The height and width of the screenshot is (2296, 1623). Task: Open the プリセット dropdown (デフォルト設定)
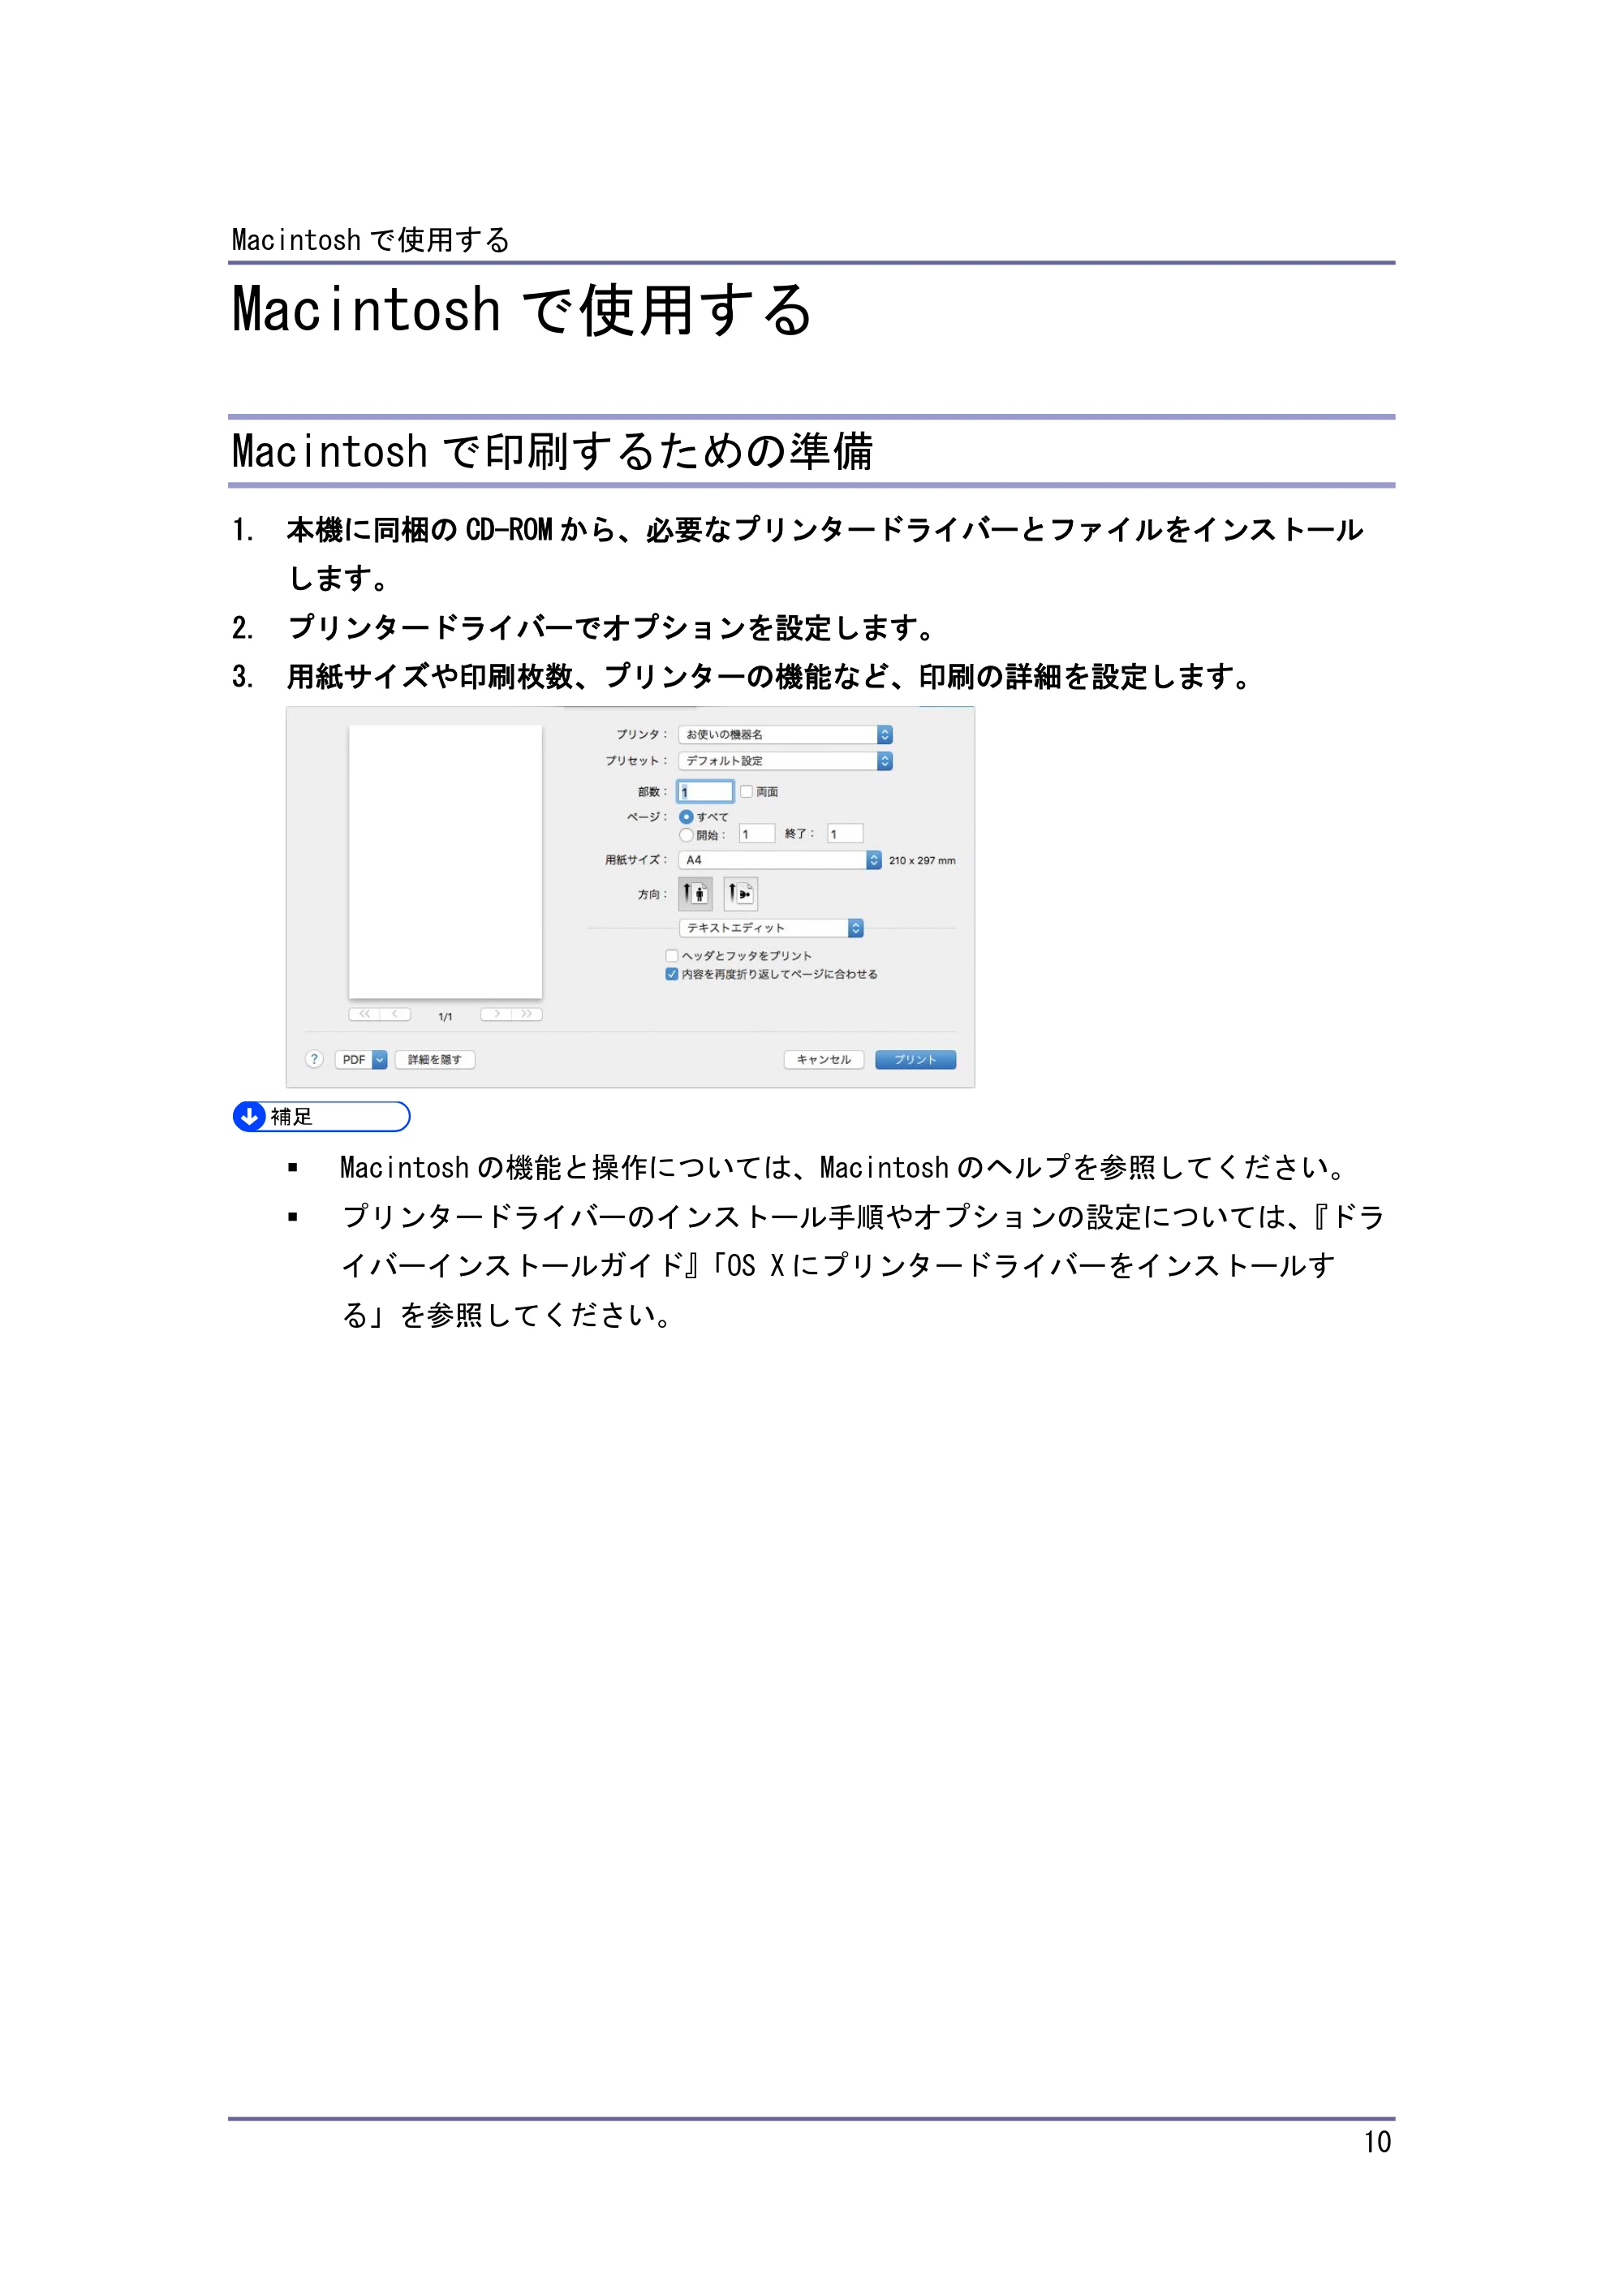pos(785,761)
